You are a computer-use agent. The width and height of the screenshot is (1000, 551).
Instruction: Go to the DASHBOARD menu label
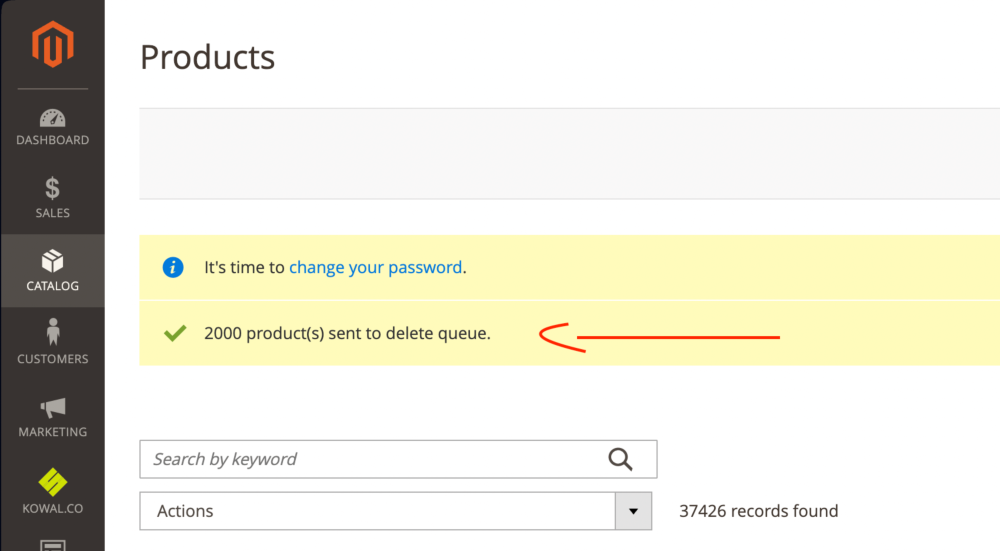52,140
